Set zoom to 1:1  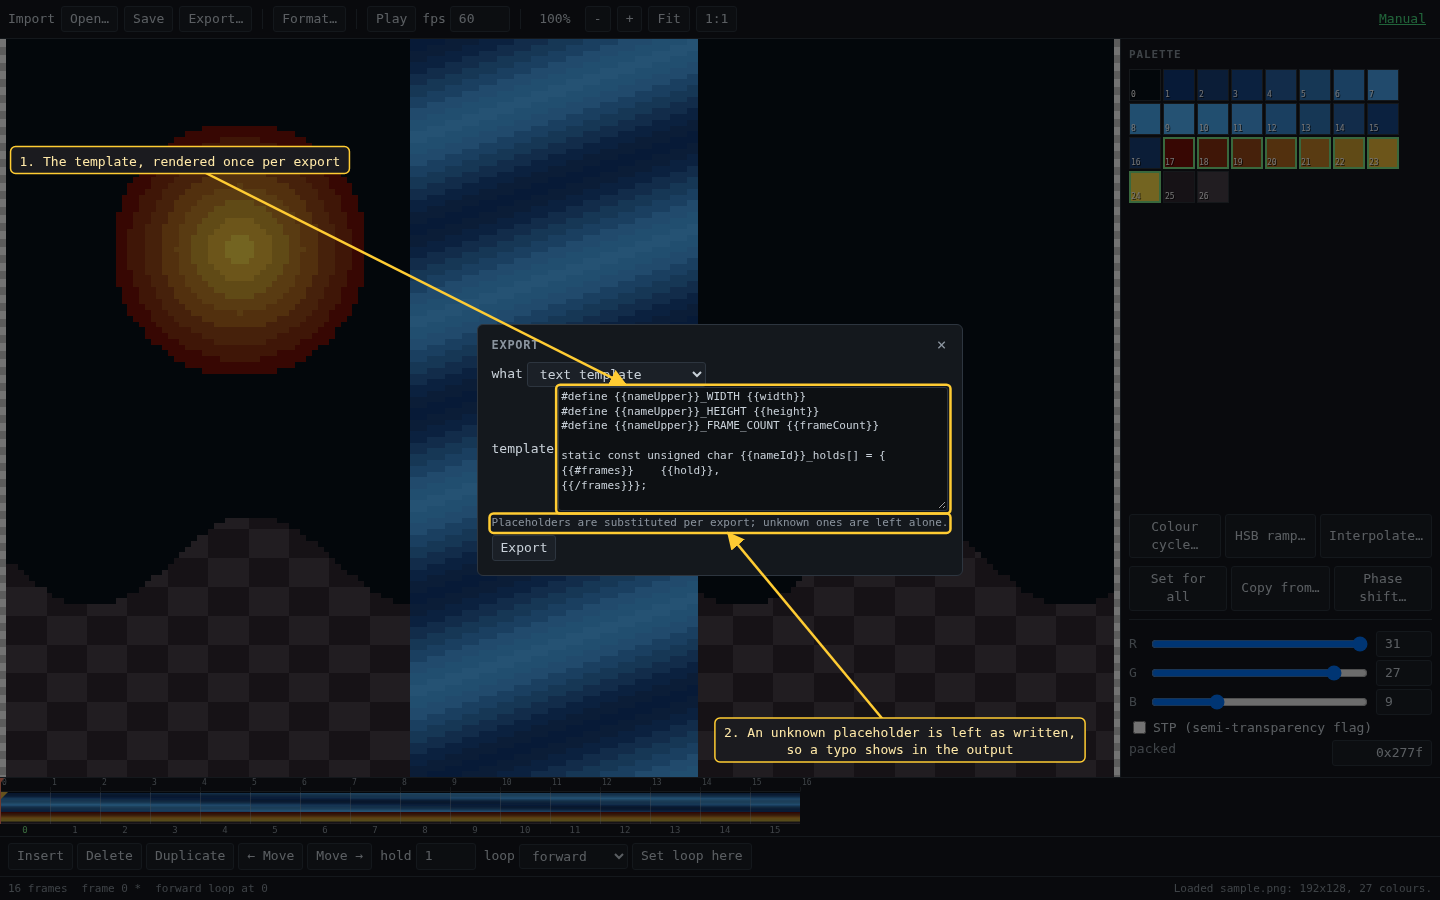coord(716,19)
